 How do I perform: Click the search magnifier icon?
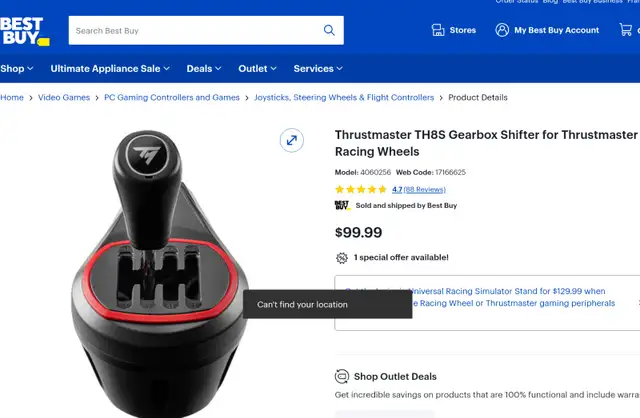tap(329, 30)
